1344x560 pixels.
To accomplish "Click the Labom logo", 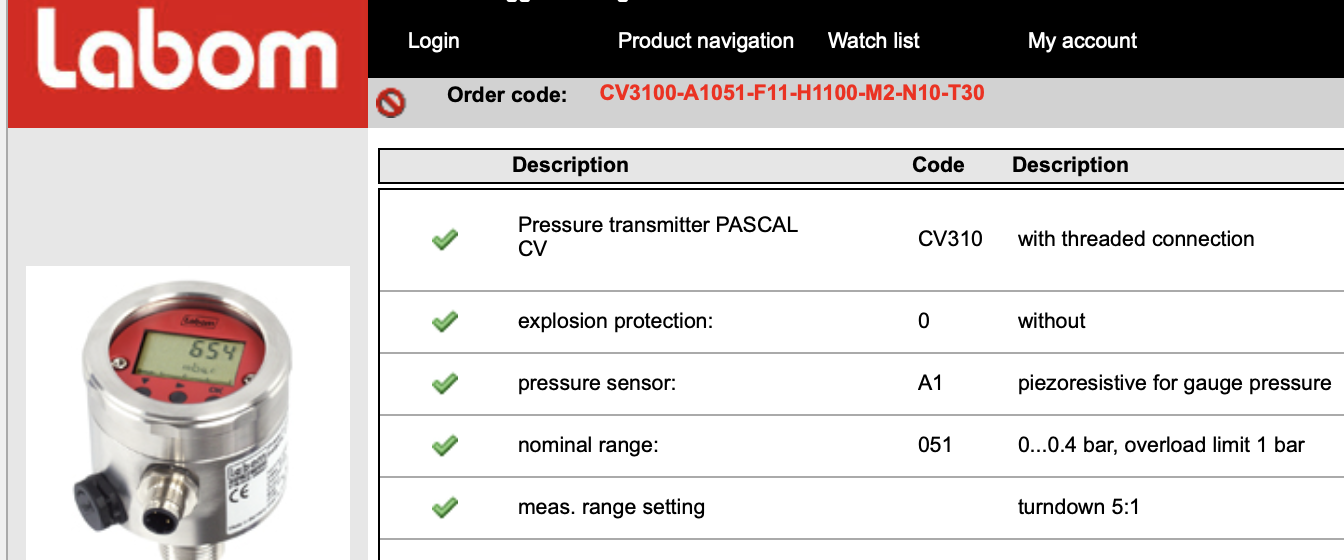I will coord(187,64).
